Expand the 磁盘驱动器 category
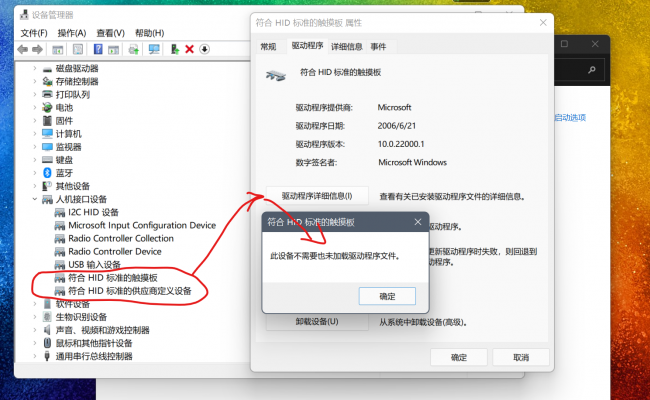This screenshot has width=650, height=400. coord(35,69)
